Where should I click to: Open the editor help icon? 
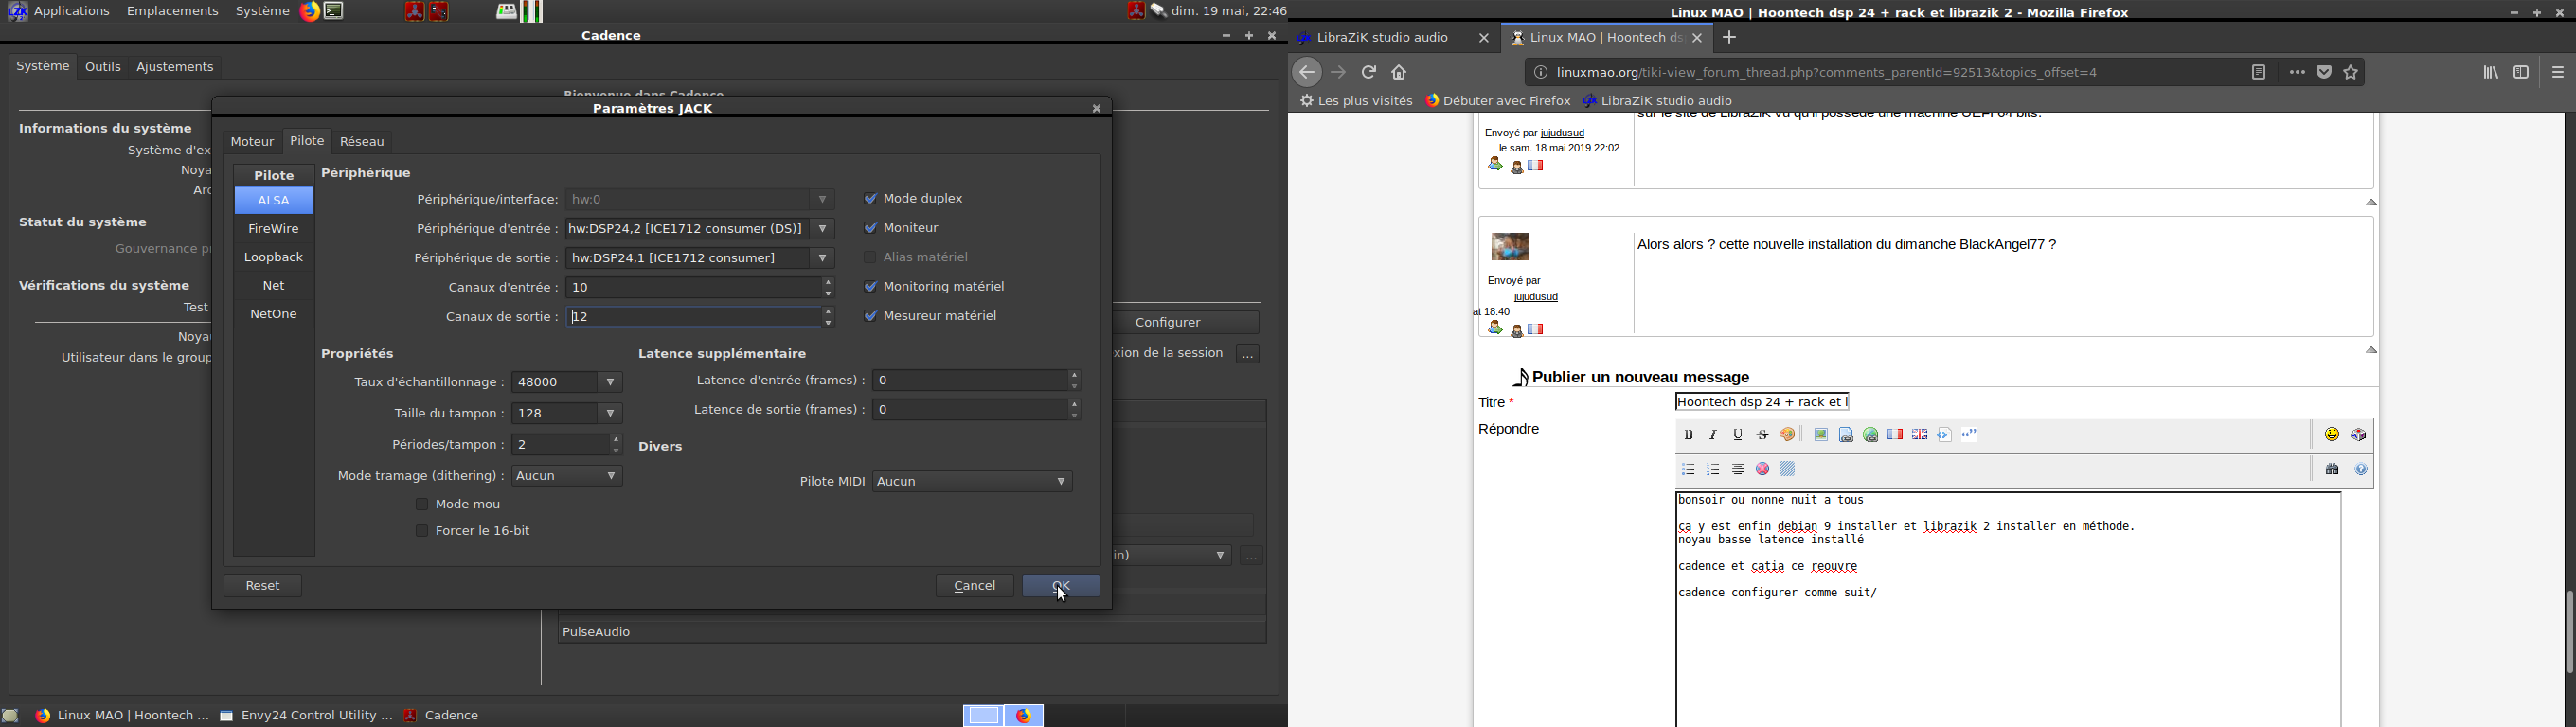tap(2362, 469)
